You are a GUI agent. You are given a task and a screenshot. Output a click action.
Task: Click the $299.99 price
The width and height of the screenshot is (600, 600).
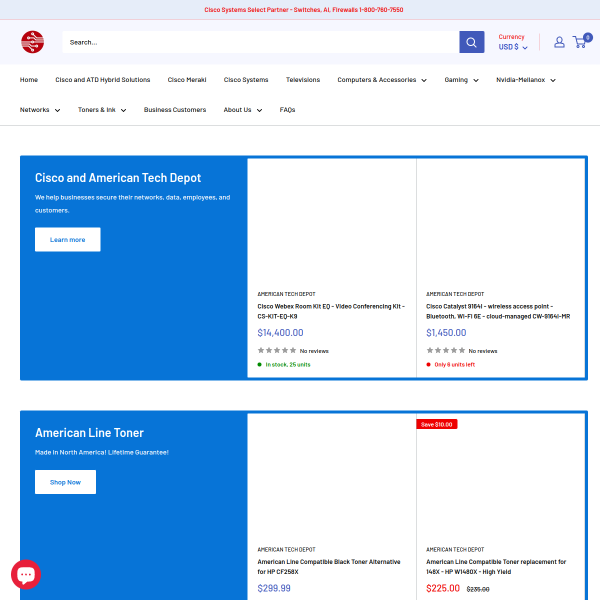pos(274,588)
